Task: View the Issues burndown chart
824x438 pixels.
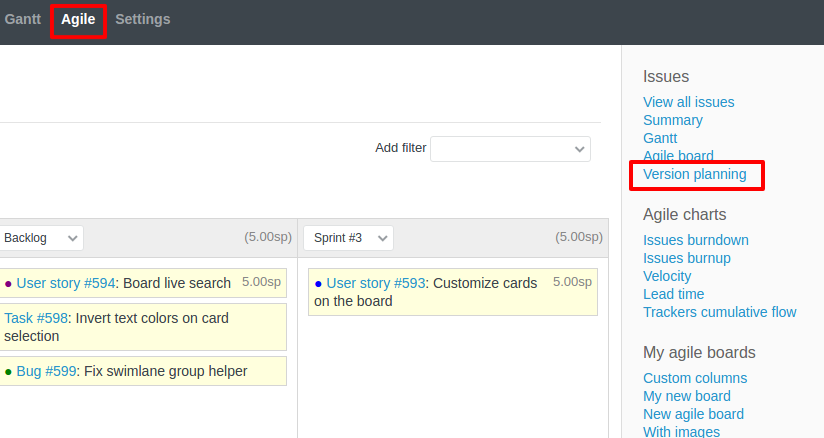Action: pos(695,240)
